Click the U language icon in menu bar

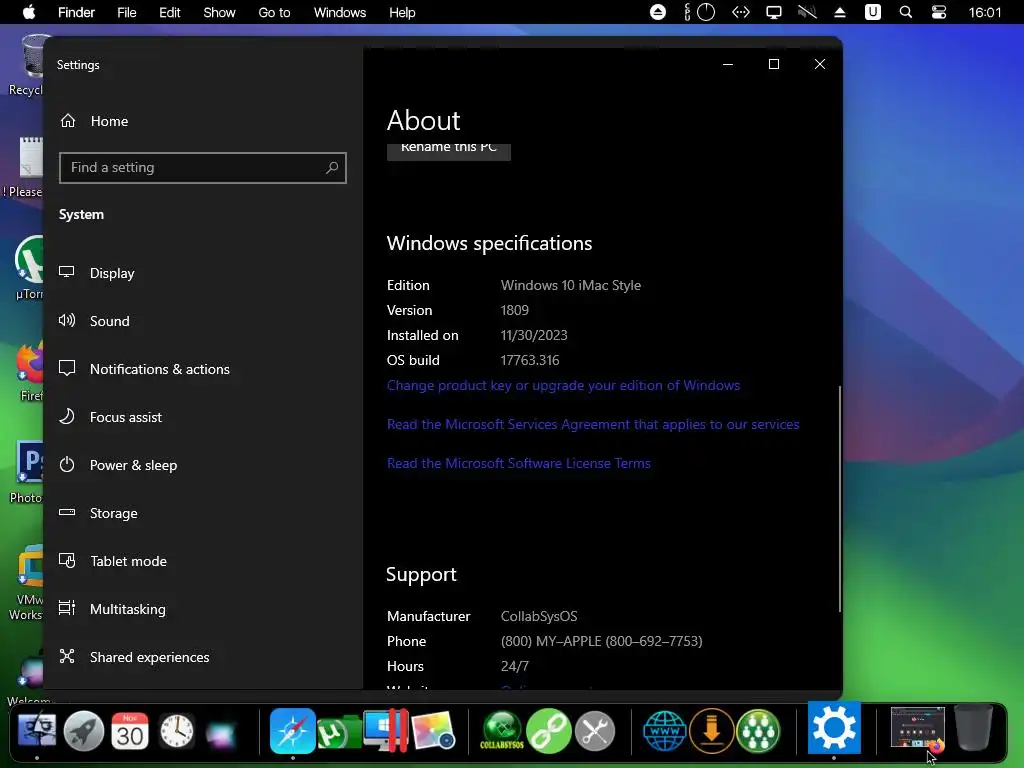click(873, 12)
